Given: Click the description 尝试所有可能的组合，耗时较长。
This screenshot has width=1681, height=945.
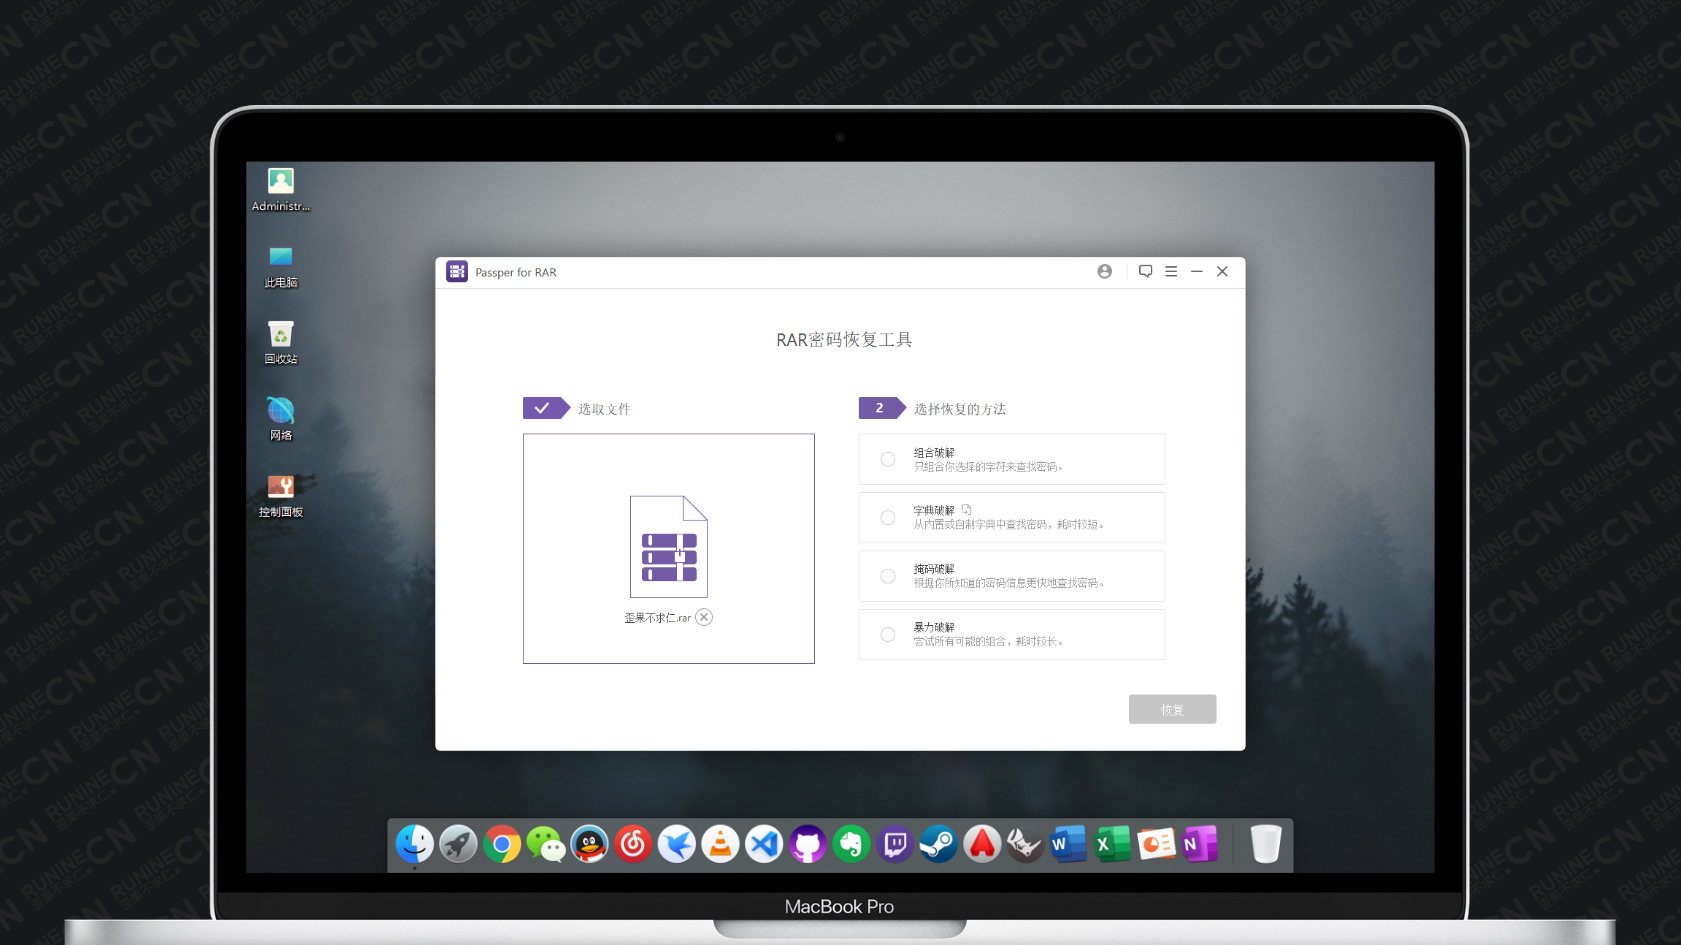Looking at the screenshot, I should (x=989, y=642).
